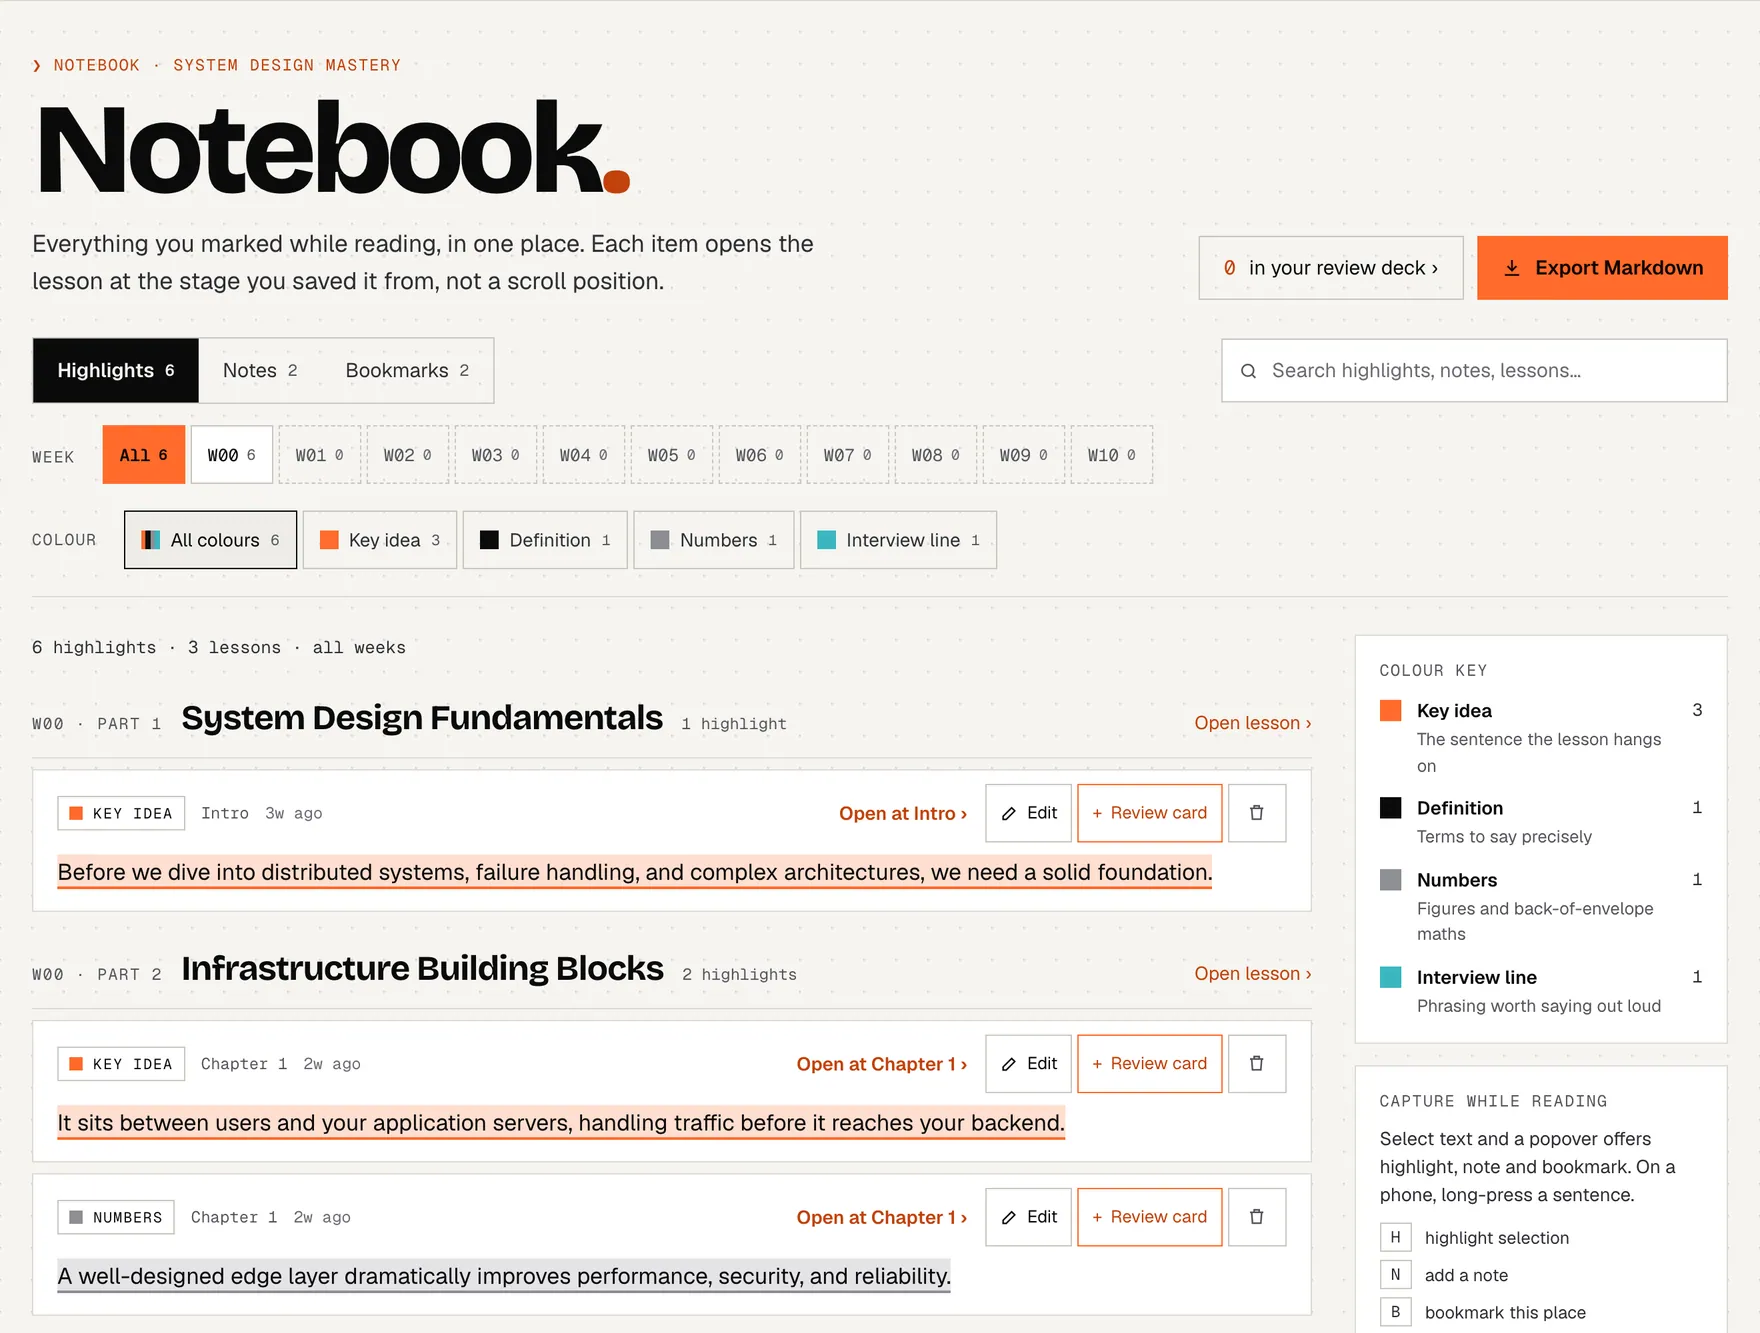
Task: Edit the 'It sits between users' highlight
Action: click(x=1028, y=1064)
